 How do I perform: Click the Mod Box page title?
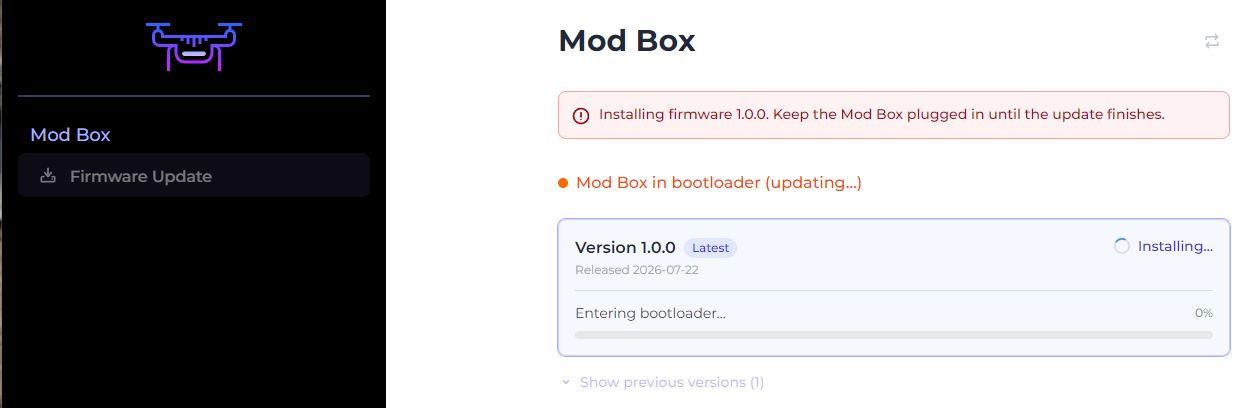pos(626,41)
